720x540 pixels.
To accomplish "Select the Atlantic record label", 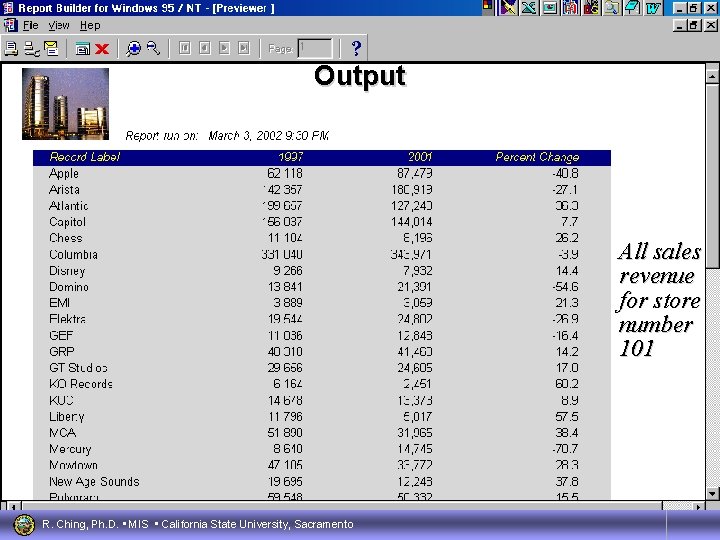I will (x=68, y=206).
